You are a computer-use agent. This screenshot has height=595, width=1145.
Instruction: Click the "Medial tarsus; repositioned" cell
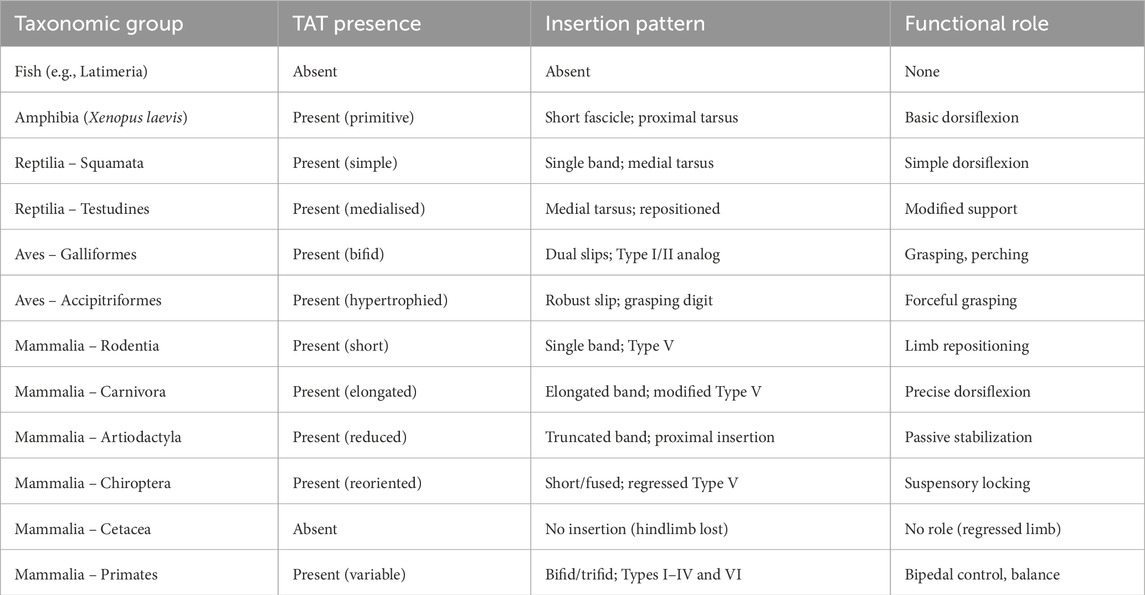pyautogui.click(x=632, y=209)
